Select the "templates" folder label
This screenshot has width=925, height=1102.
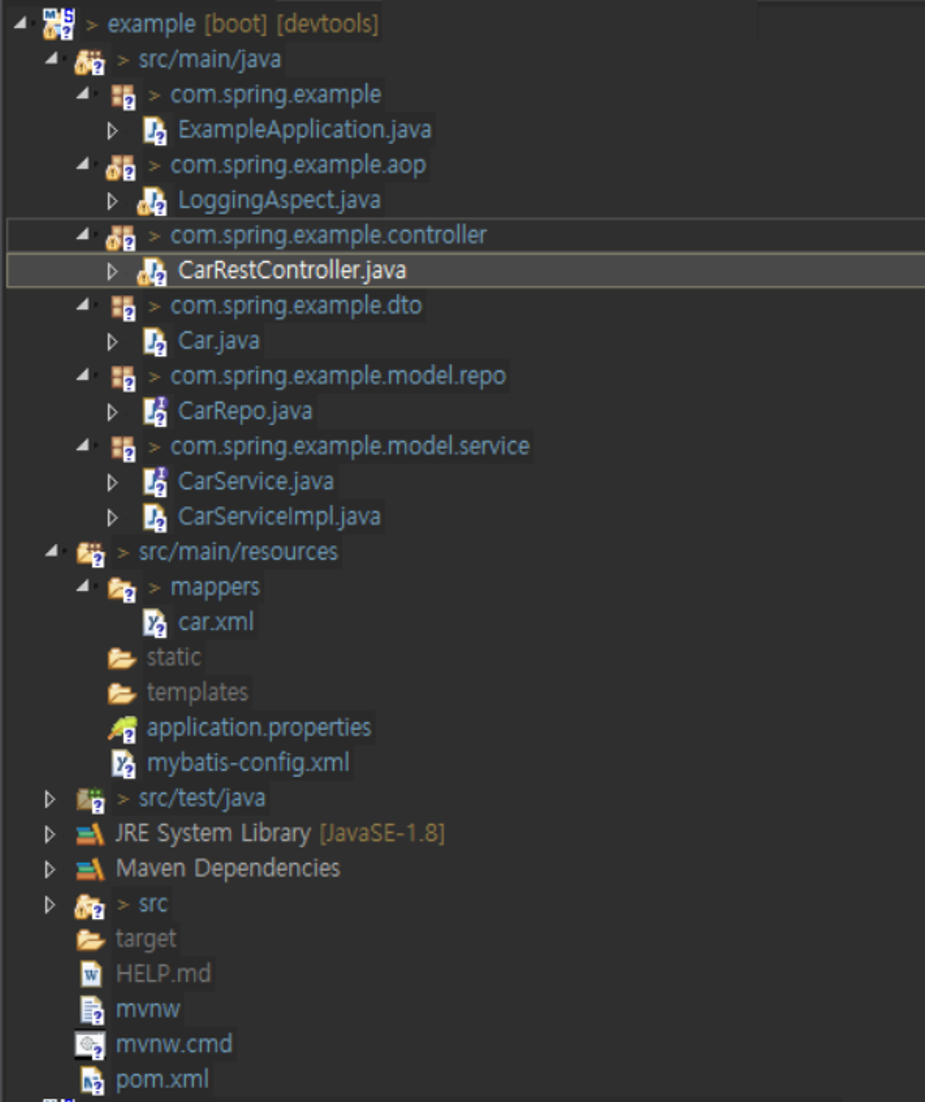point(198,693)
